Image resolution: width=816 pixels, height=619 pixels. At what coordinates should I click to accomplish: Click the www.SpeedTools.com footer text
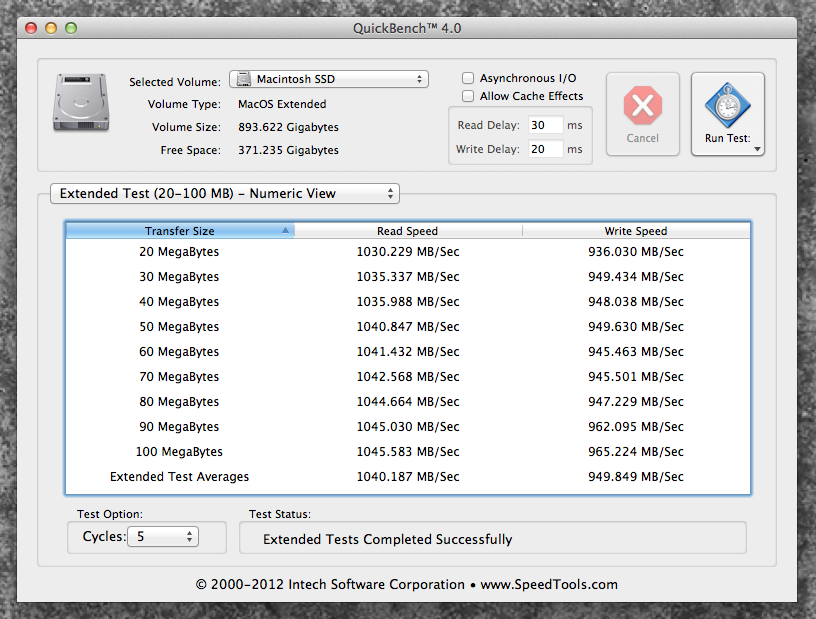(549, 585)
